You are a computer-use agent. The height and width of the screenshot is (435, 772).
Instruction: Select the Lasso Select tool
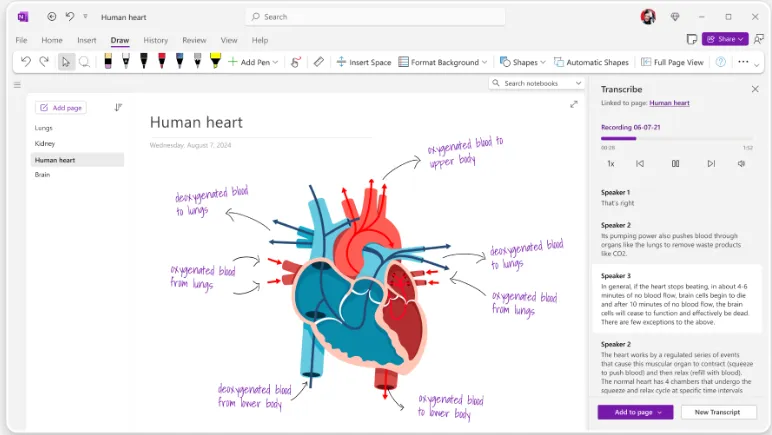[85, 62]
